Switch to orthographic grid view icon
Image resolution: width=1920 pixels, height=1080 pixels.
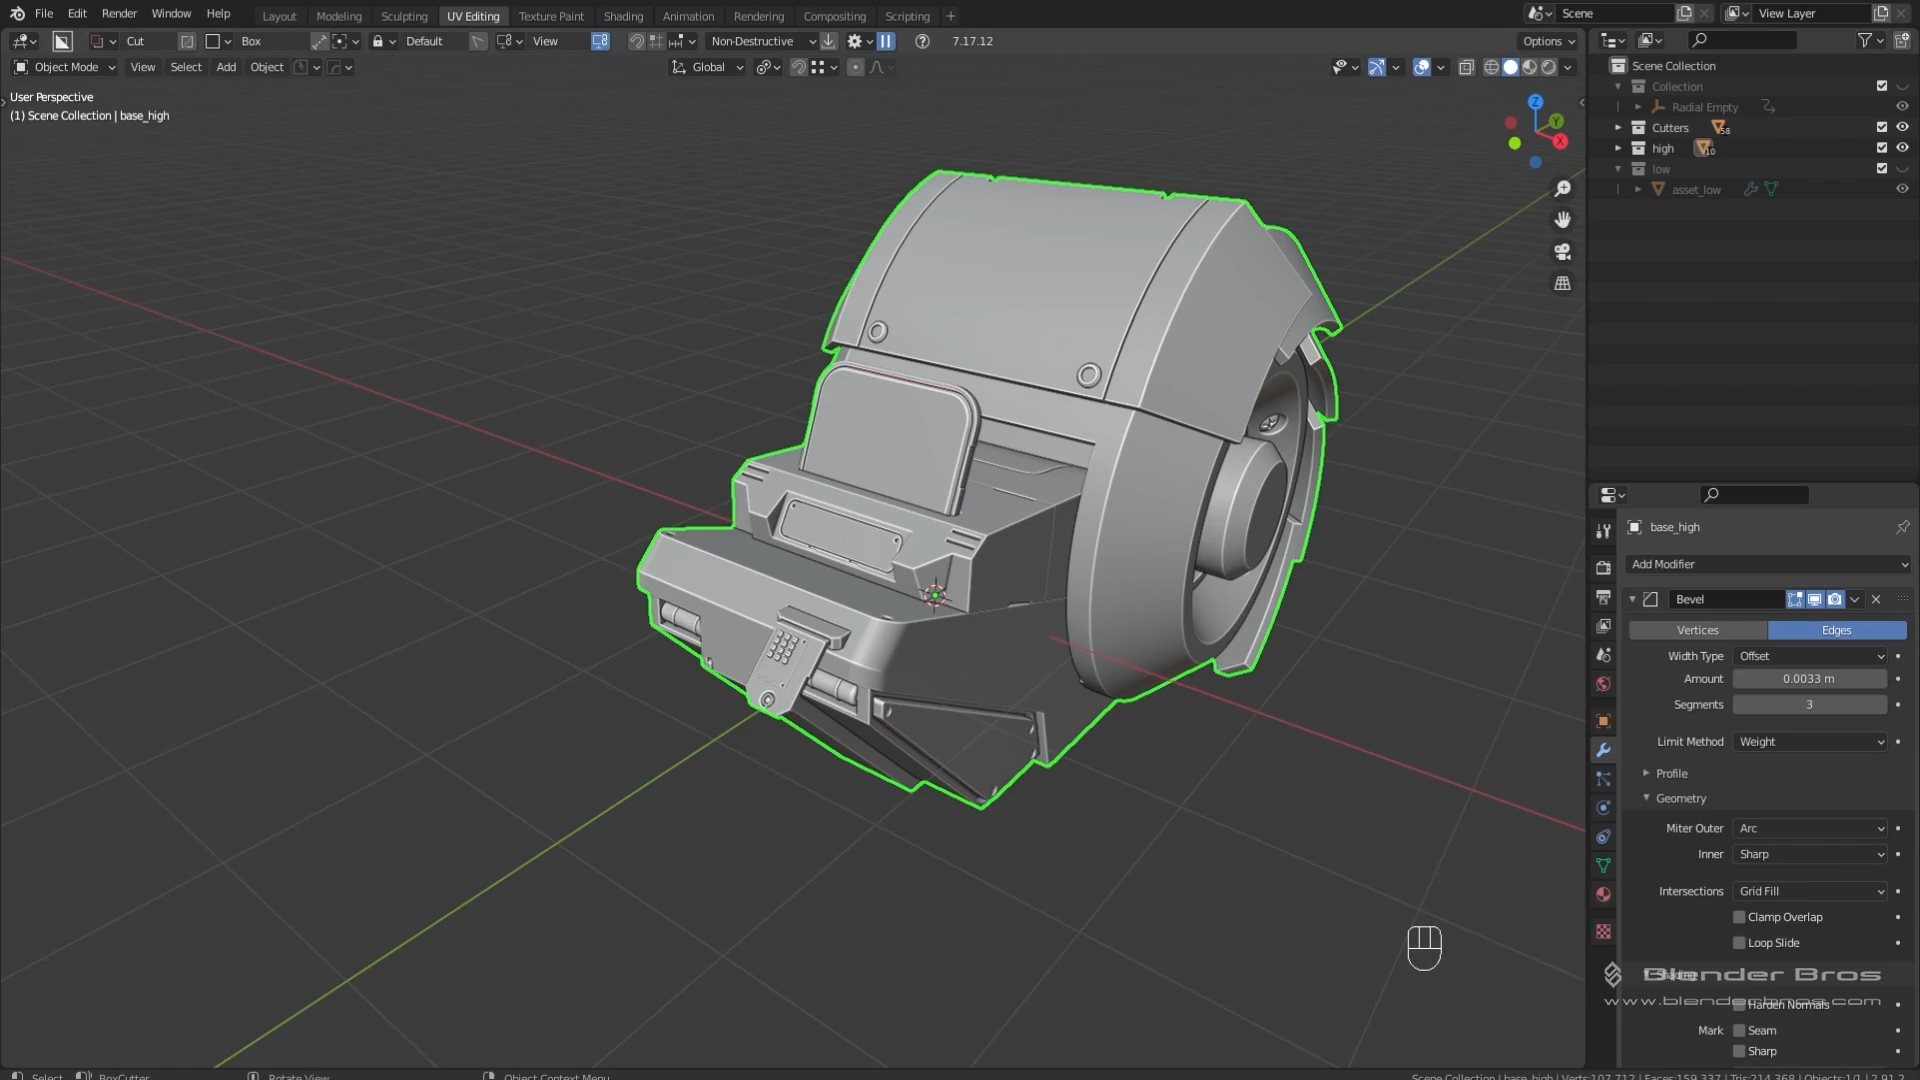coord(1562,284)
